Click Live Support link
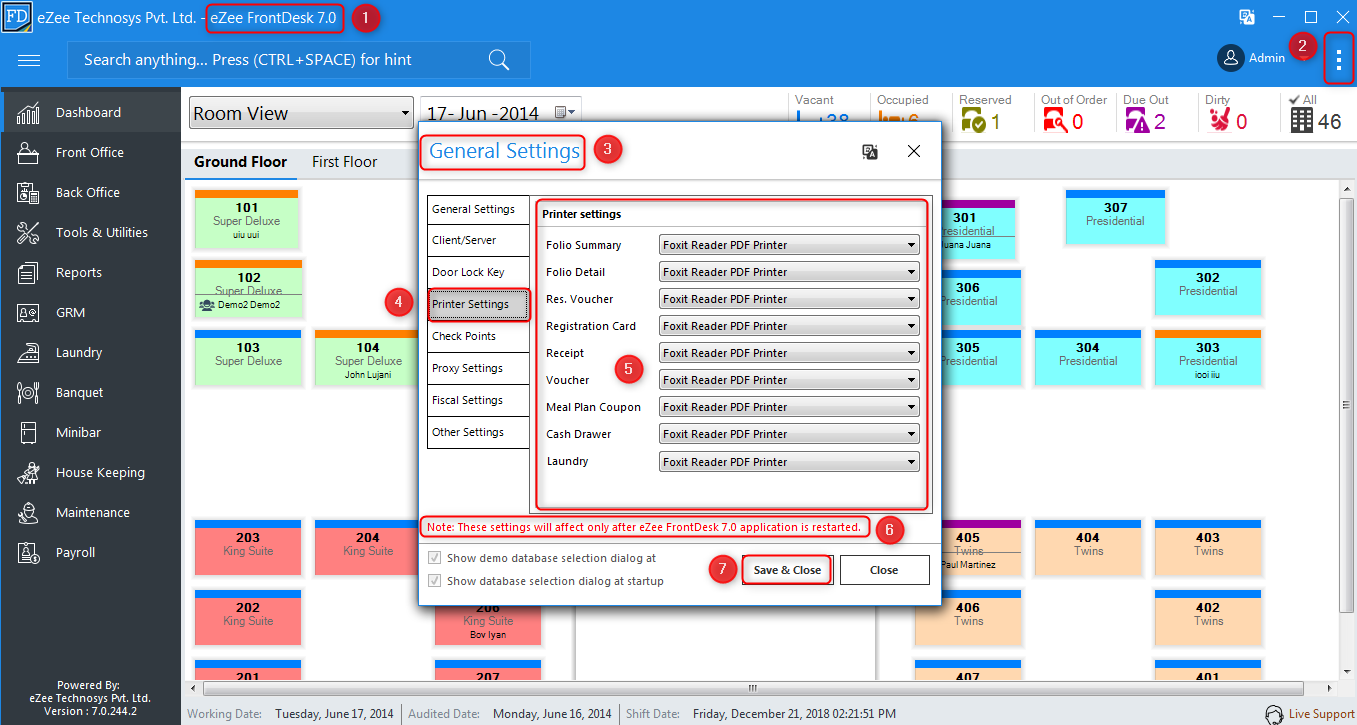 1321,714
